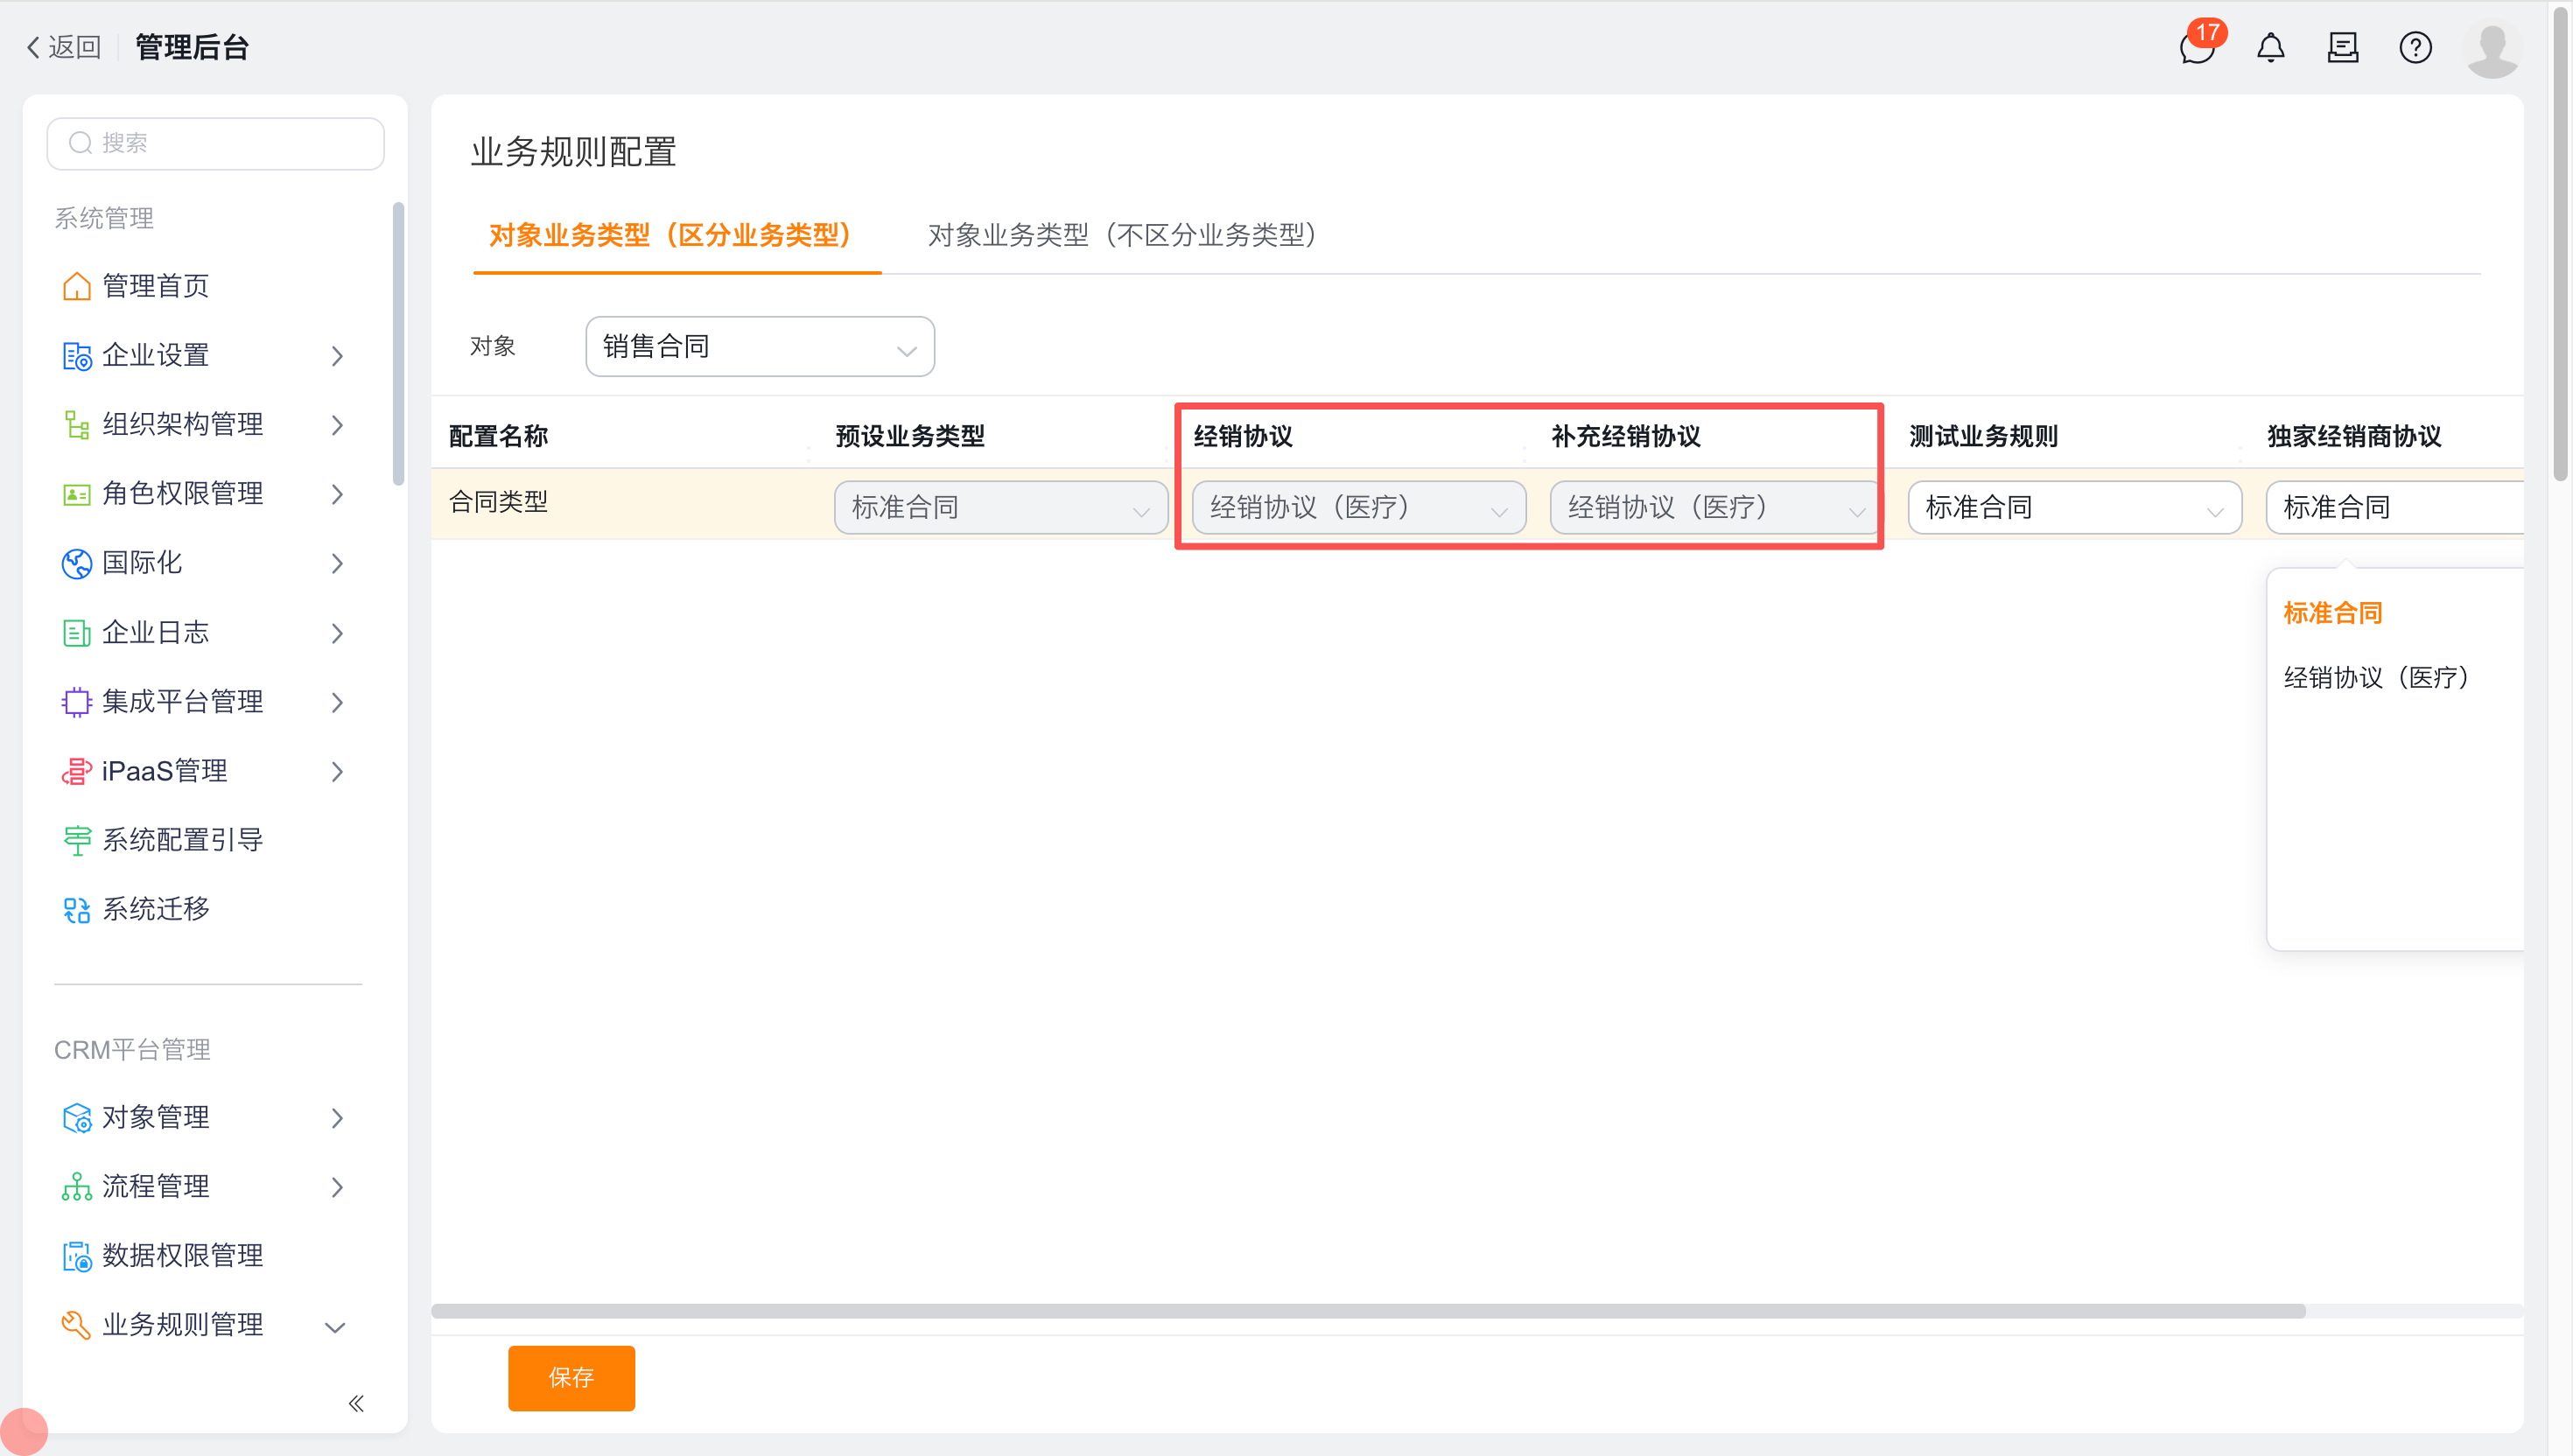Viewport: 2573px width, 1456px height.
Task: Open the 测试业务规则 标准合同 dropdown
Action: pos(2073,508)
